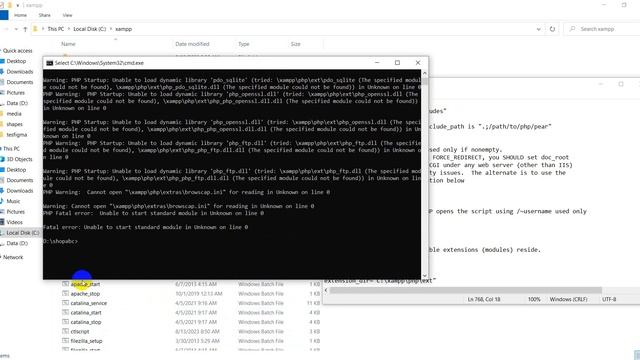Click Ln 768, Col 18 in status bar
The height and width of the screenshot is (360, 640).
[x=484, y=299]
